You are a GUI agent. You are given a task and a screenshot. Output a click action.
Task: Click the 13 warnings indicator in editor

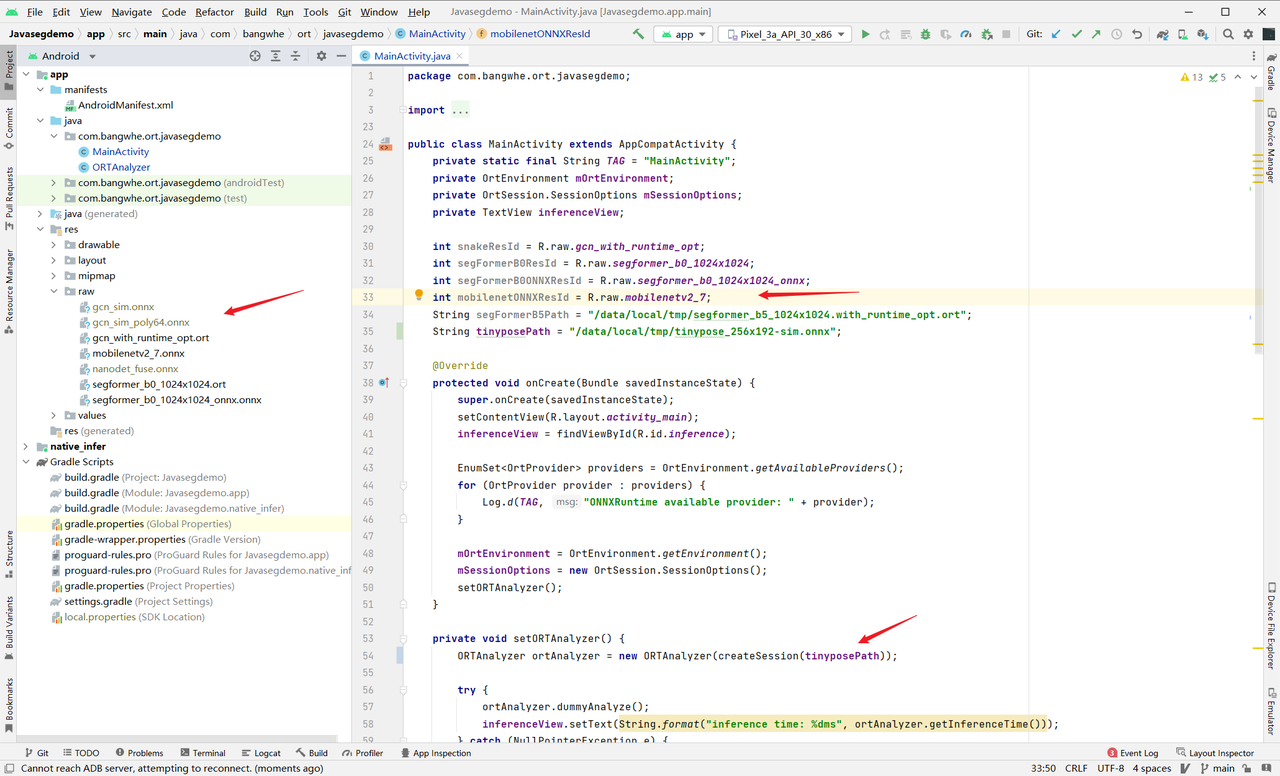[x=1192, y=77]
